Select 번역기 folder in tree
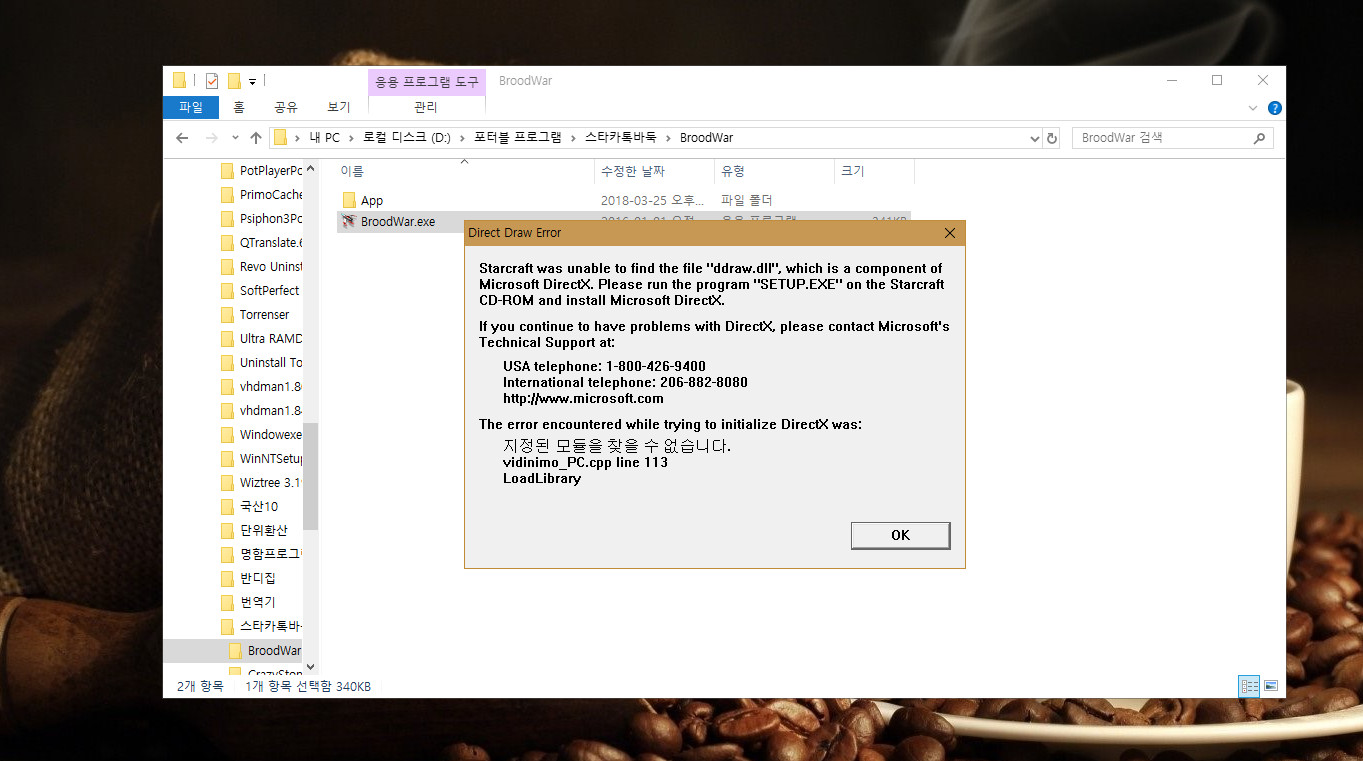1363x761 pixels. 250,603
